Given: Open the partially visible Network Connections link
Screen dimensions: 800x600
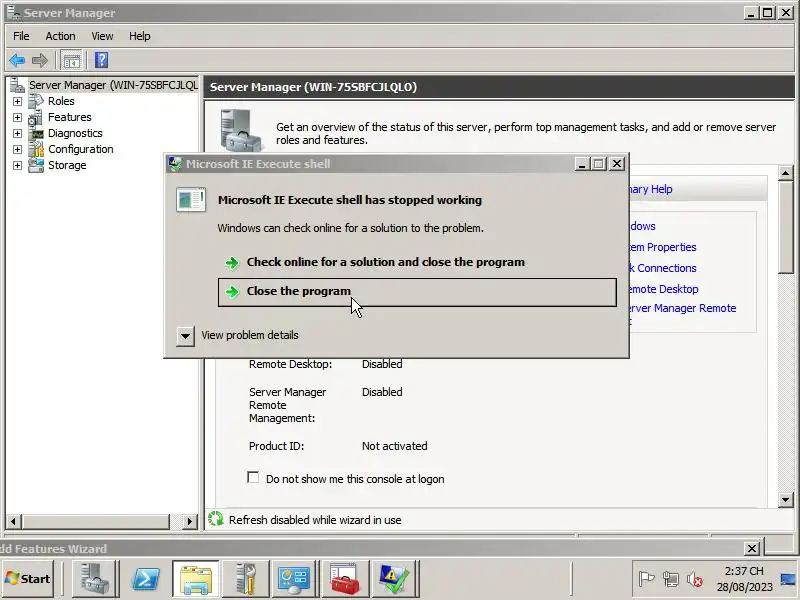Looking at the screenshot, I should click(663, 268).
